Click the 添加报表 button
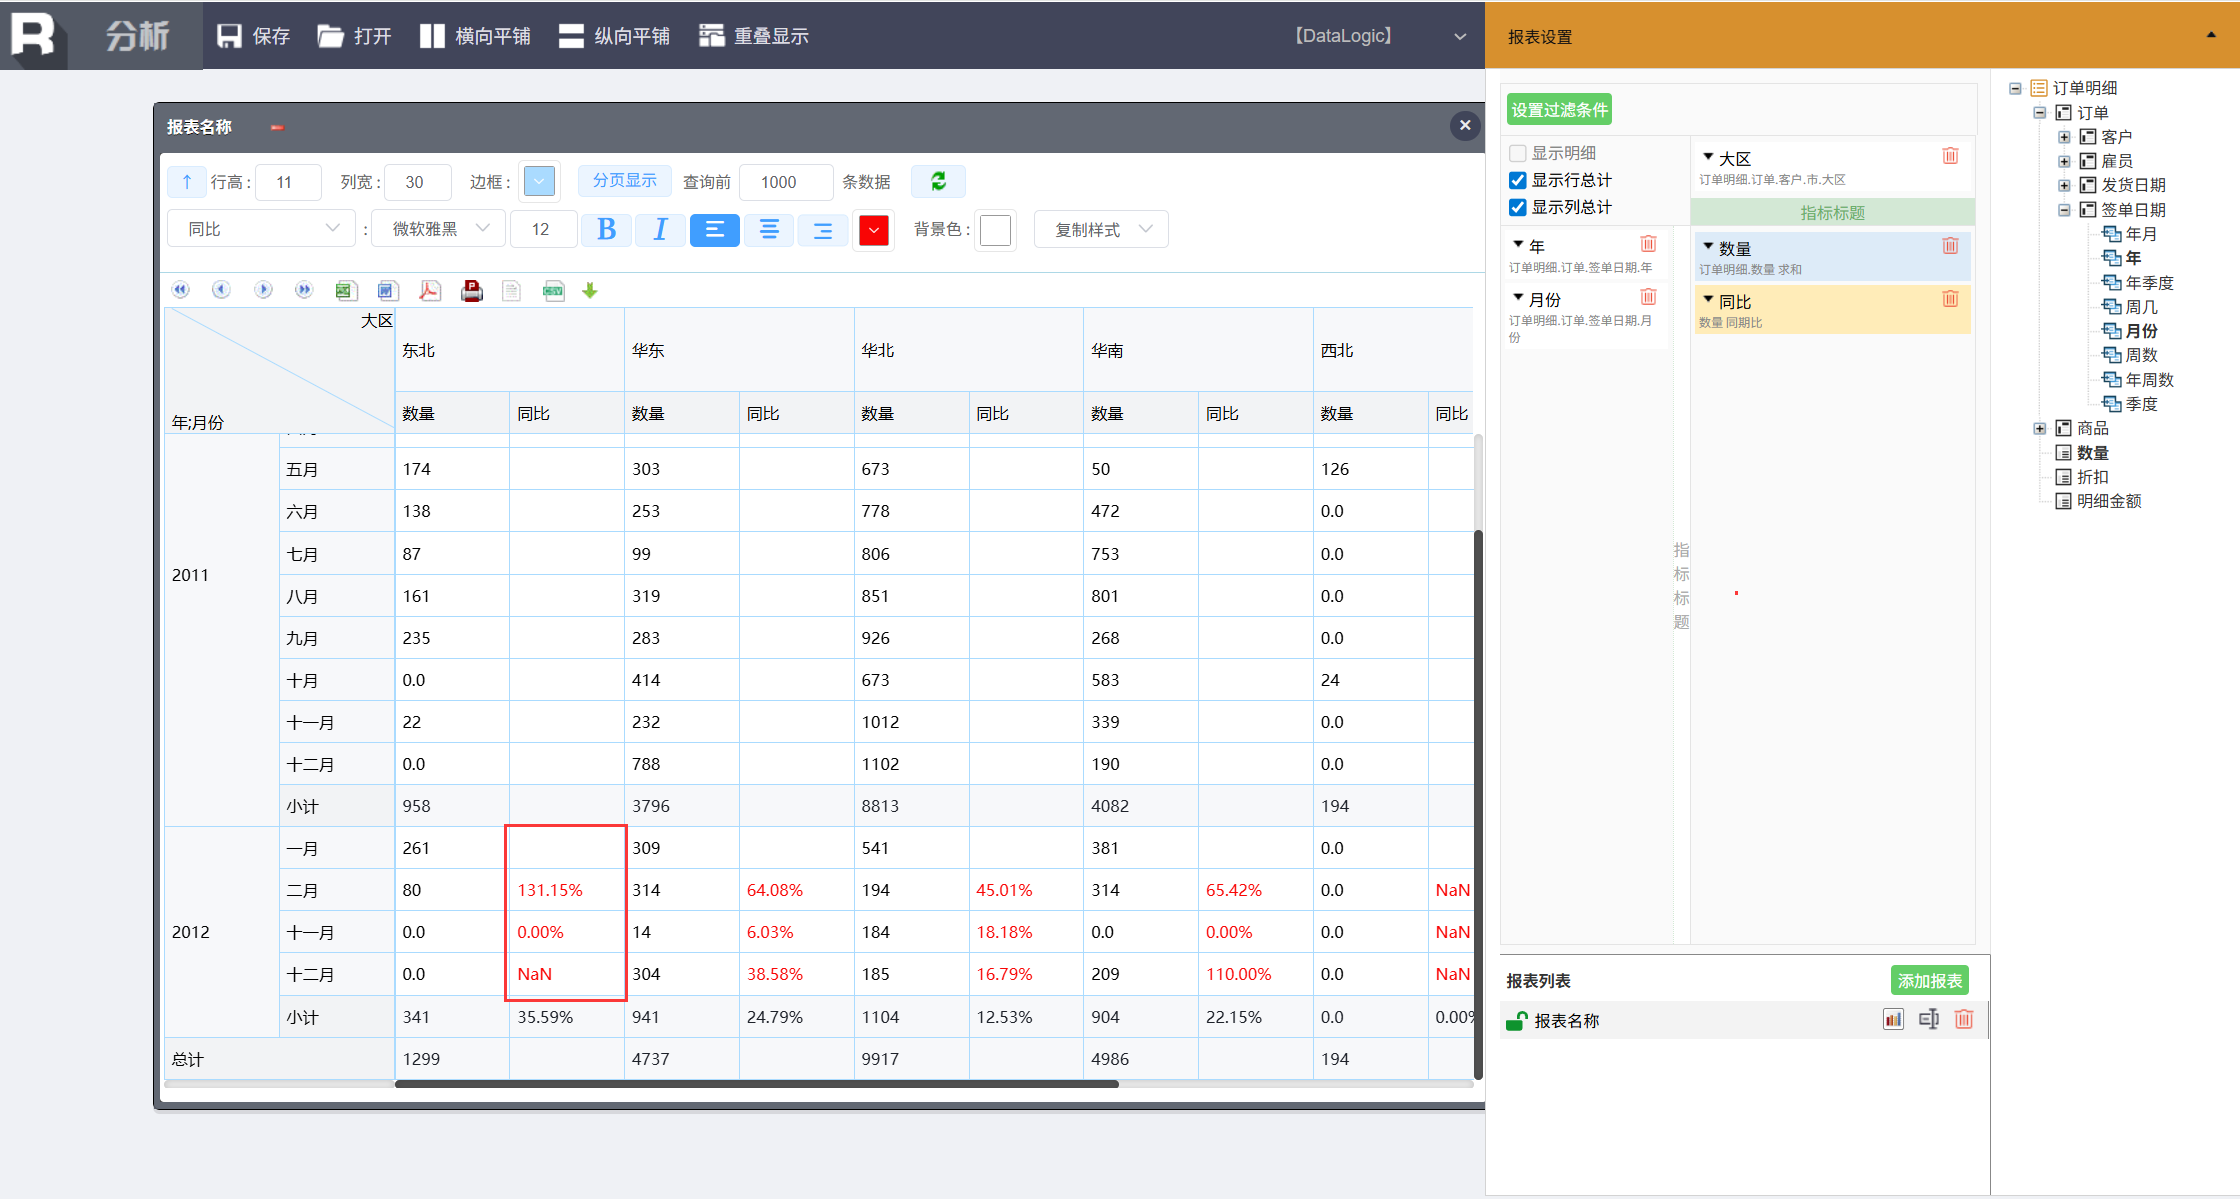2240x1199 pixels. pos(1929,980)
